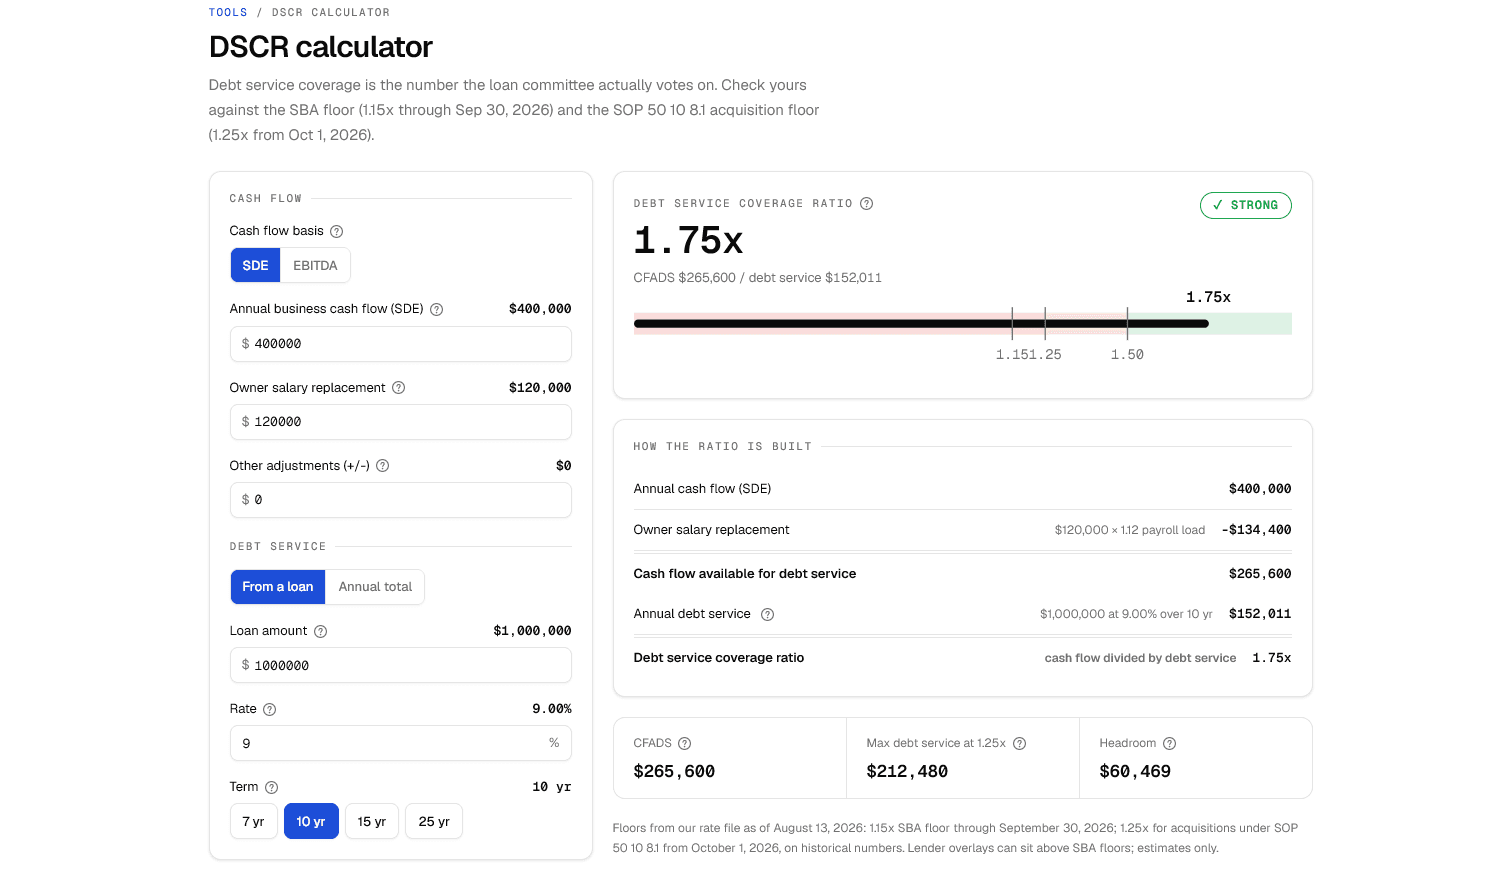The image size is (1507, 883).
Task: Switch debt service to Annual total
Action: (x=375, y=587)
